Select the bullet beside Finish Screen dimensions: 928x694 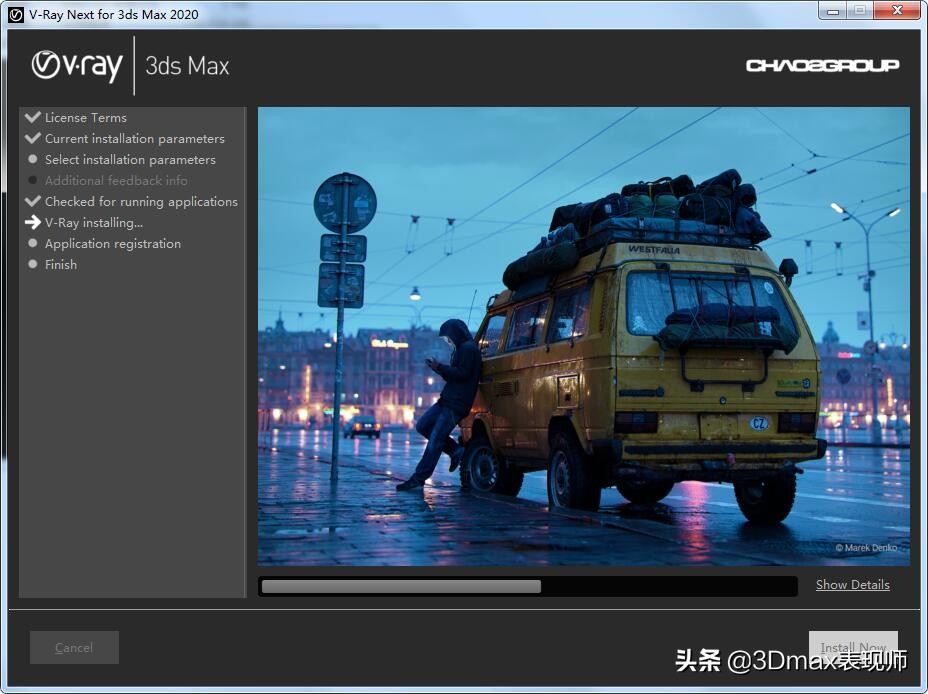point(33,264)
